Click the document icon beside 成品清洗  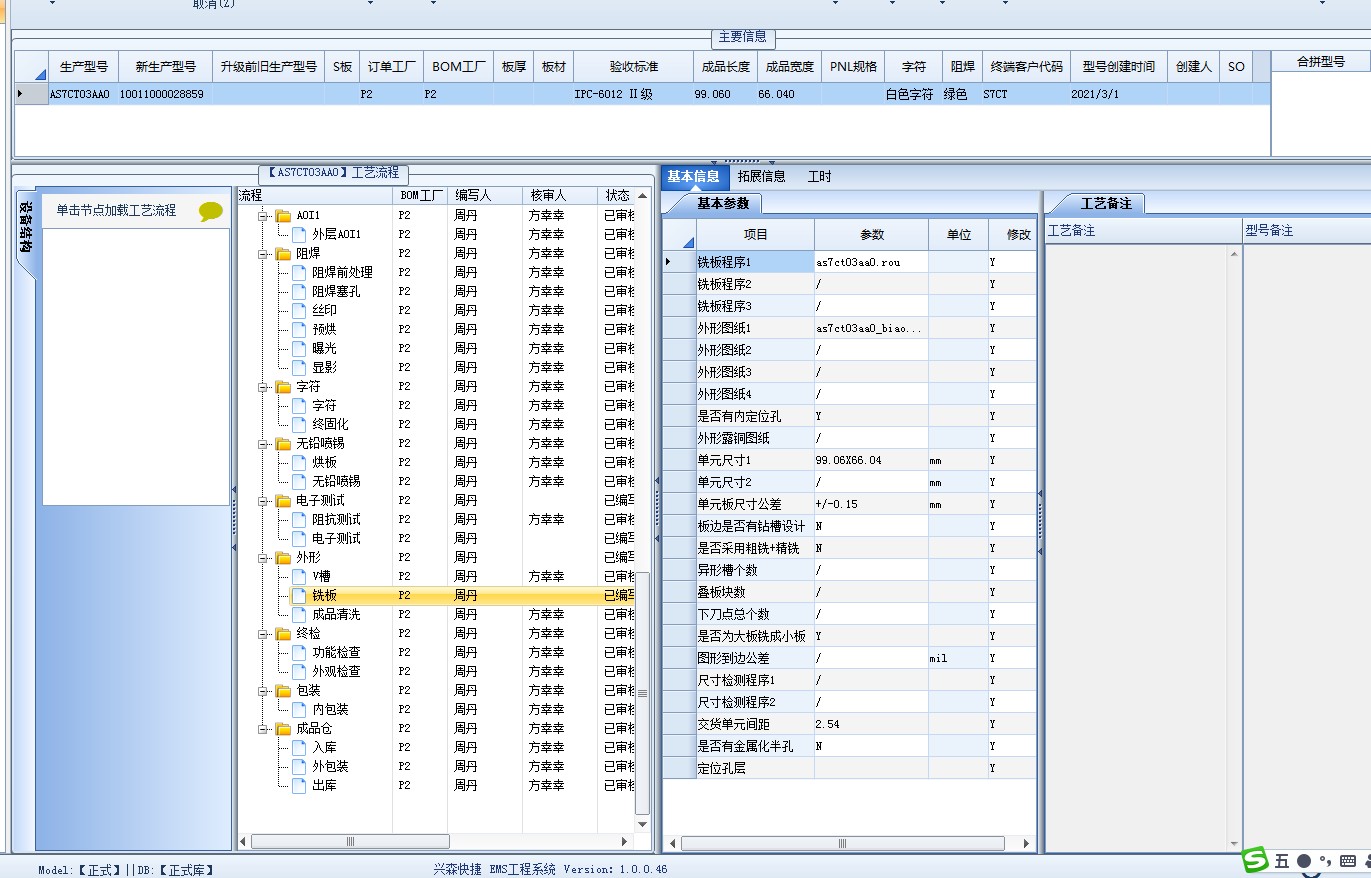coord(299,614)
